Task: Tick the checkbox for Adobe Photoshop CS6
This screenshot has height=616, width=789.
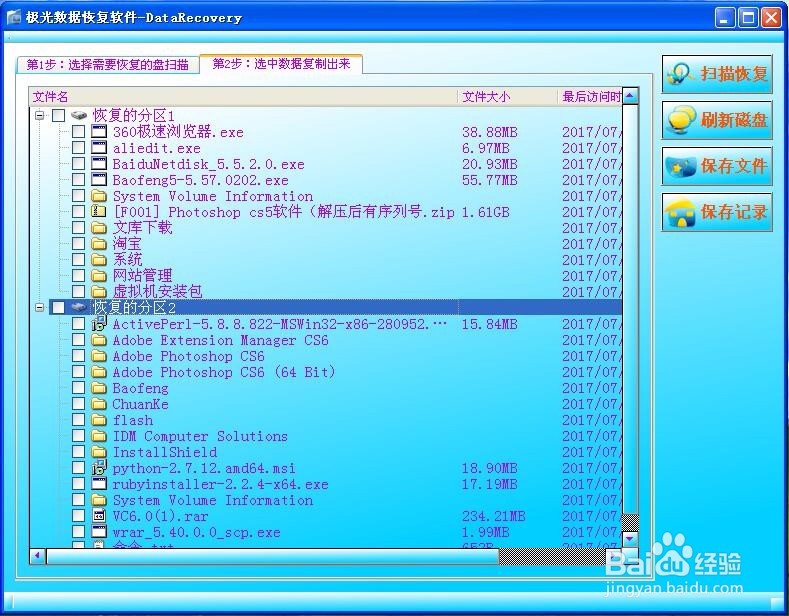Action: (x=78, y=356)
